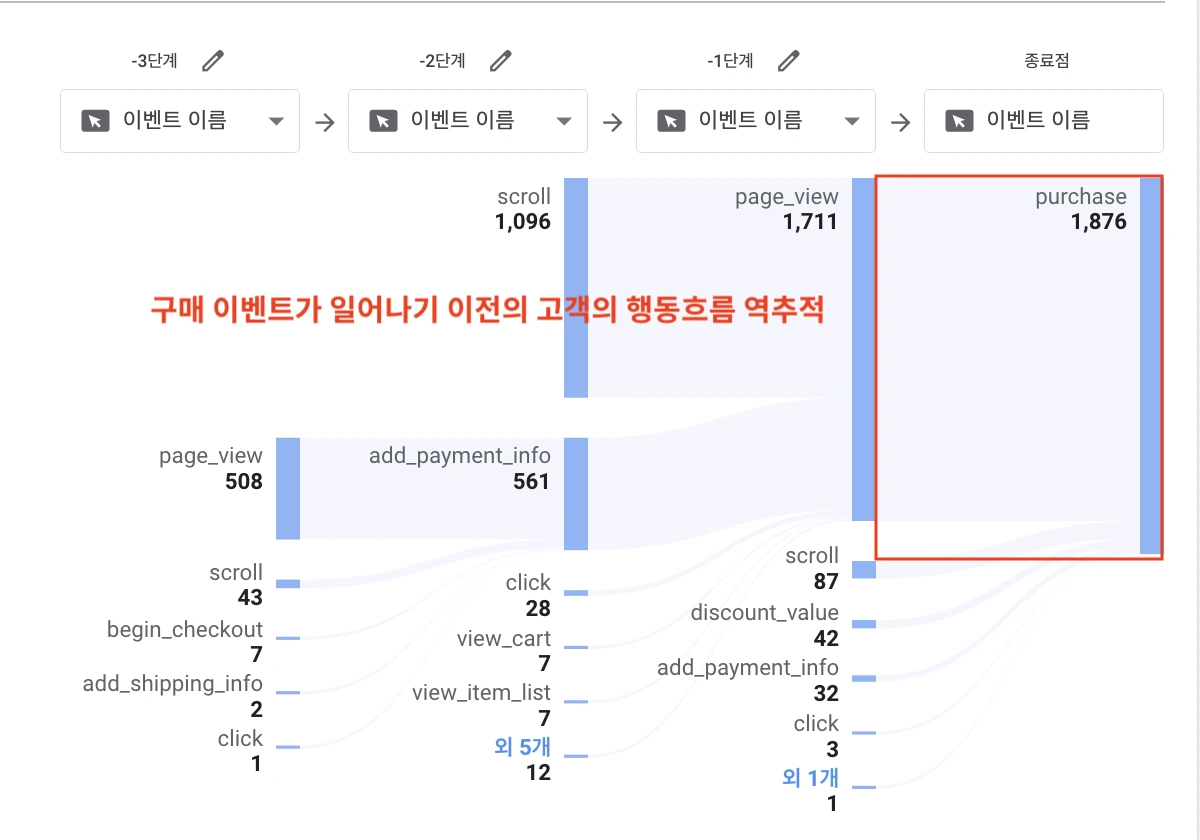Open the -1단계 이벤트 이름 dropdown

(756, 121)
